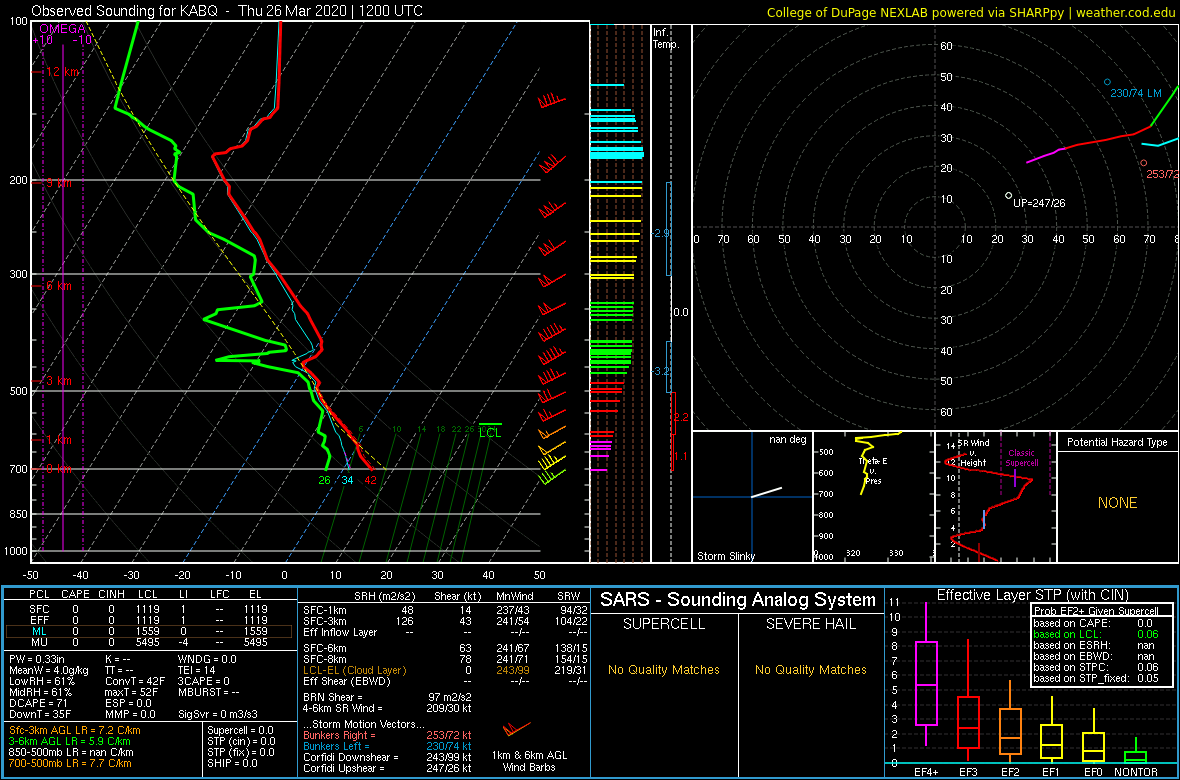Click the NONE hazard type text
Image resolution: width=1180 pixels, height=780 pixels.
pyautogui.click(x=1117, y=503)
